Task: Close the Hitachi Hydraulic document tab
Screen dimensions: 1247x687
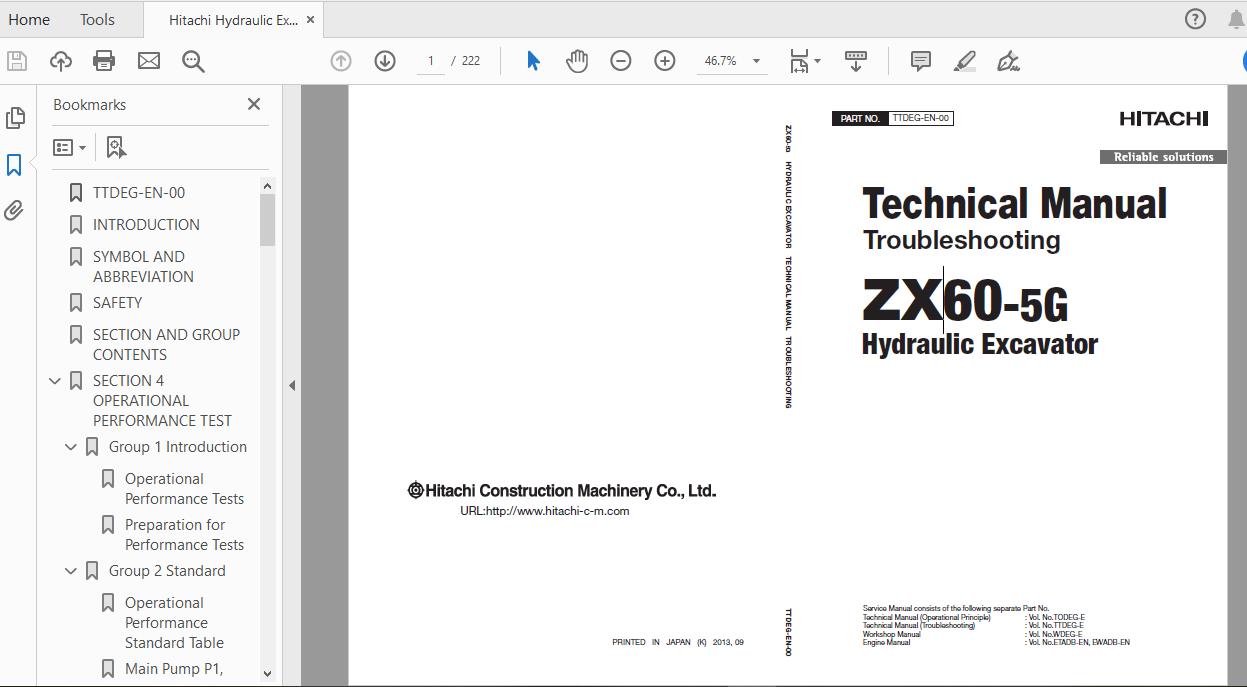Action: pyautogui.click(x=312, y=20)
